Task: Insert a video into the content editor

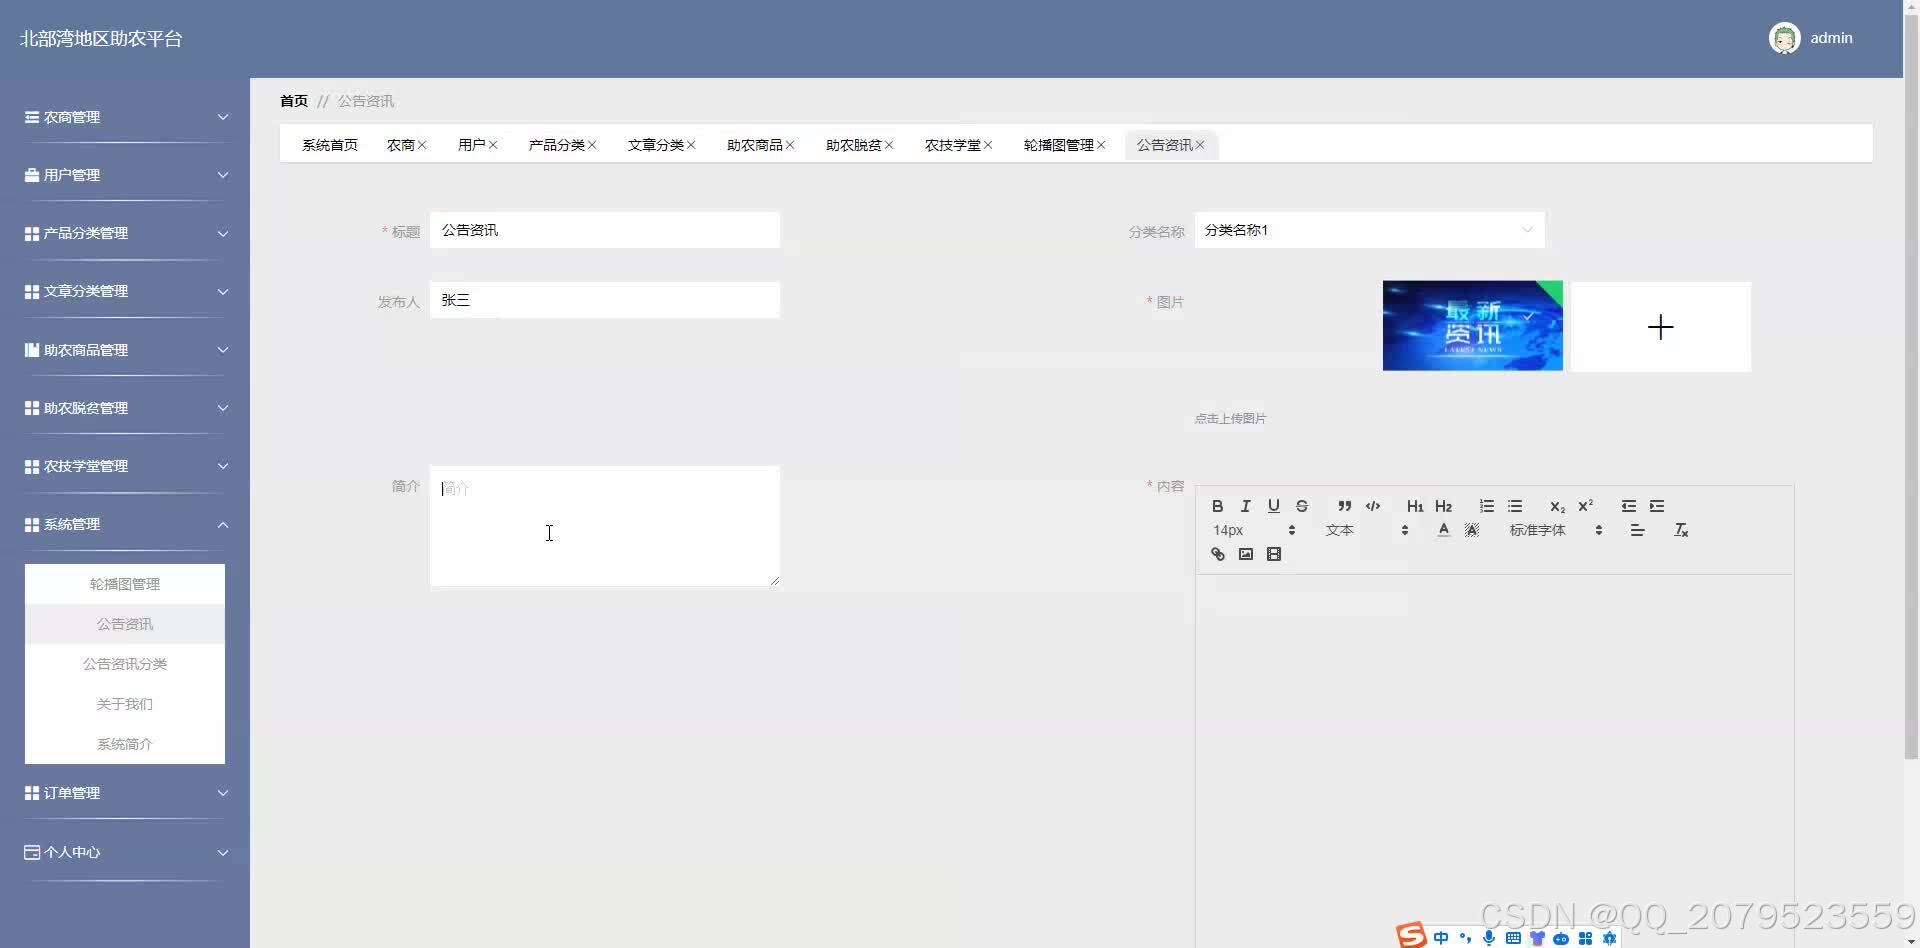Action: click(x=1273, y=553)
